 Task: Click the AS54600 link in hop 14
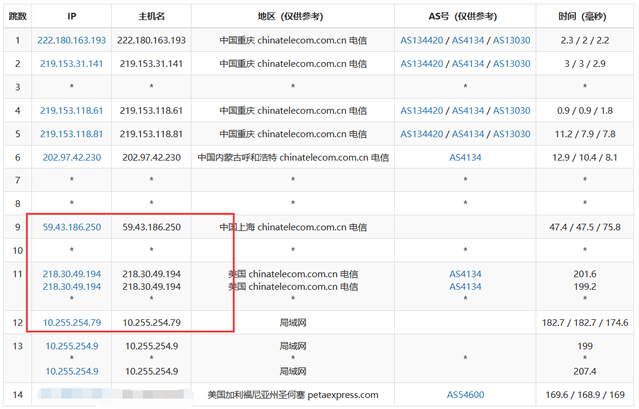tap(465, 394)
